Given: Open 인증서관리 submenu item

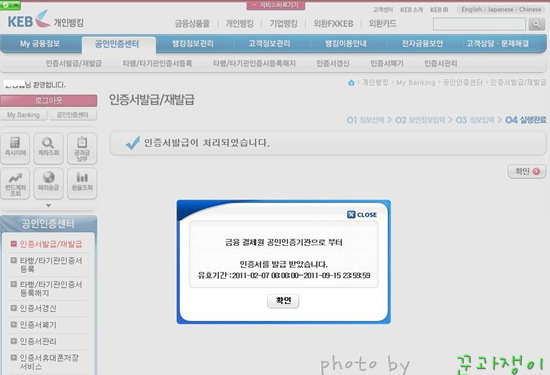Looking at the screenshot, I should (x=441, y=63).
